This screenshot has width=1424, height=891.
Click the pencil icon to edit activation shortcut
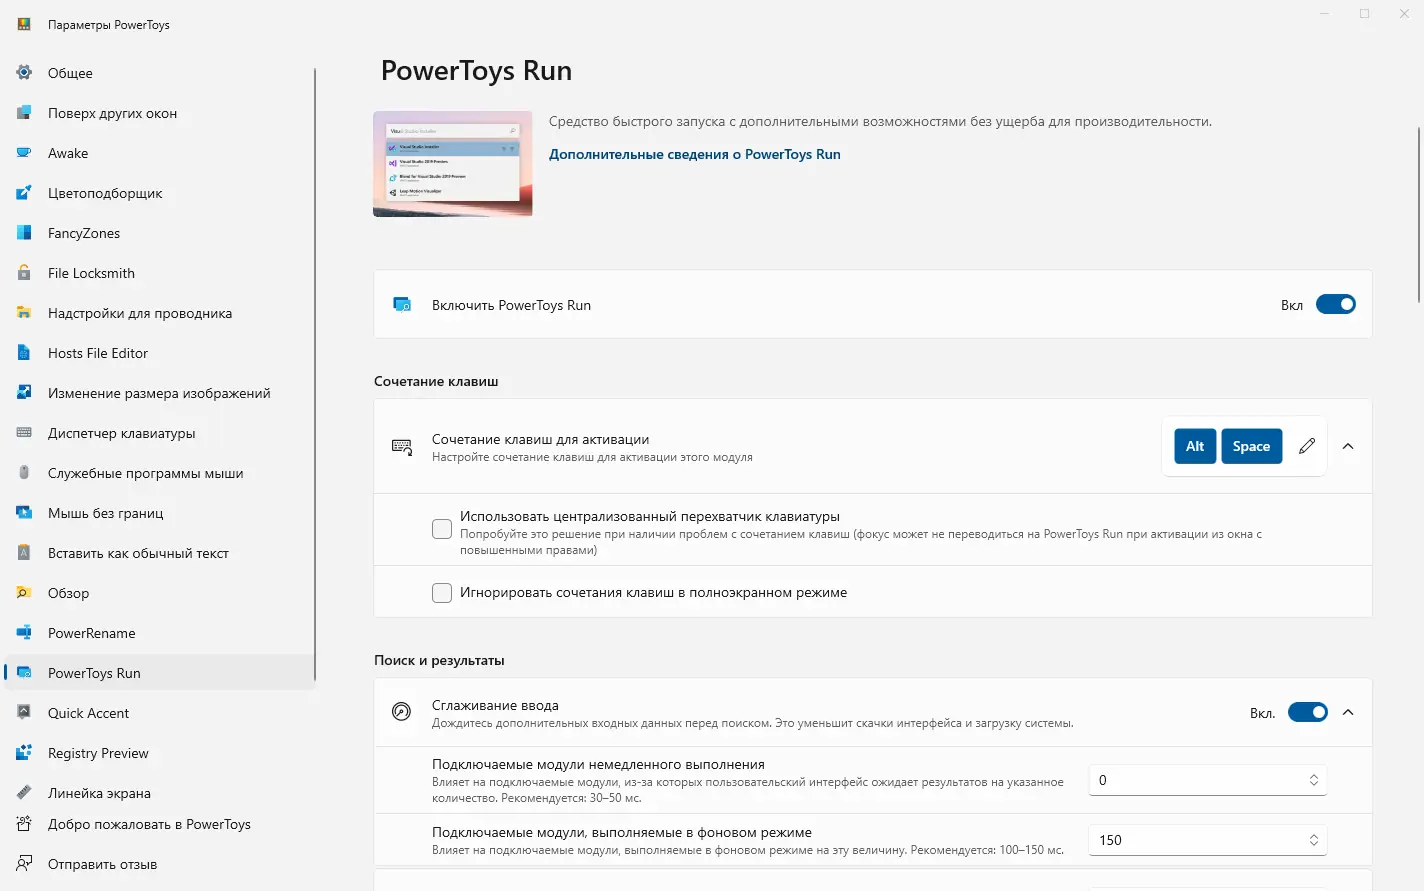(x=1307, y=446)
